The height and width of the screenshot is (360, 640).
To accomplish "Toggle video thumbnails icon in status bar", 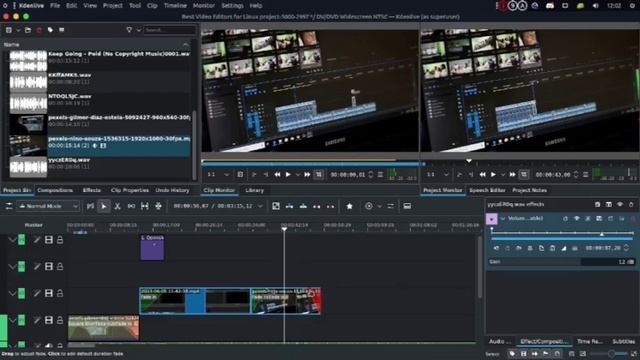I will pos(524,354).
